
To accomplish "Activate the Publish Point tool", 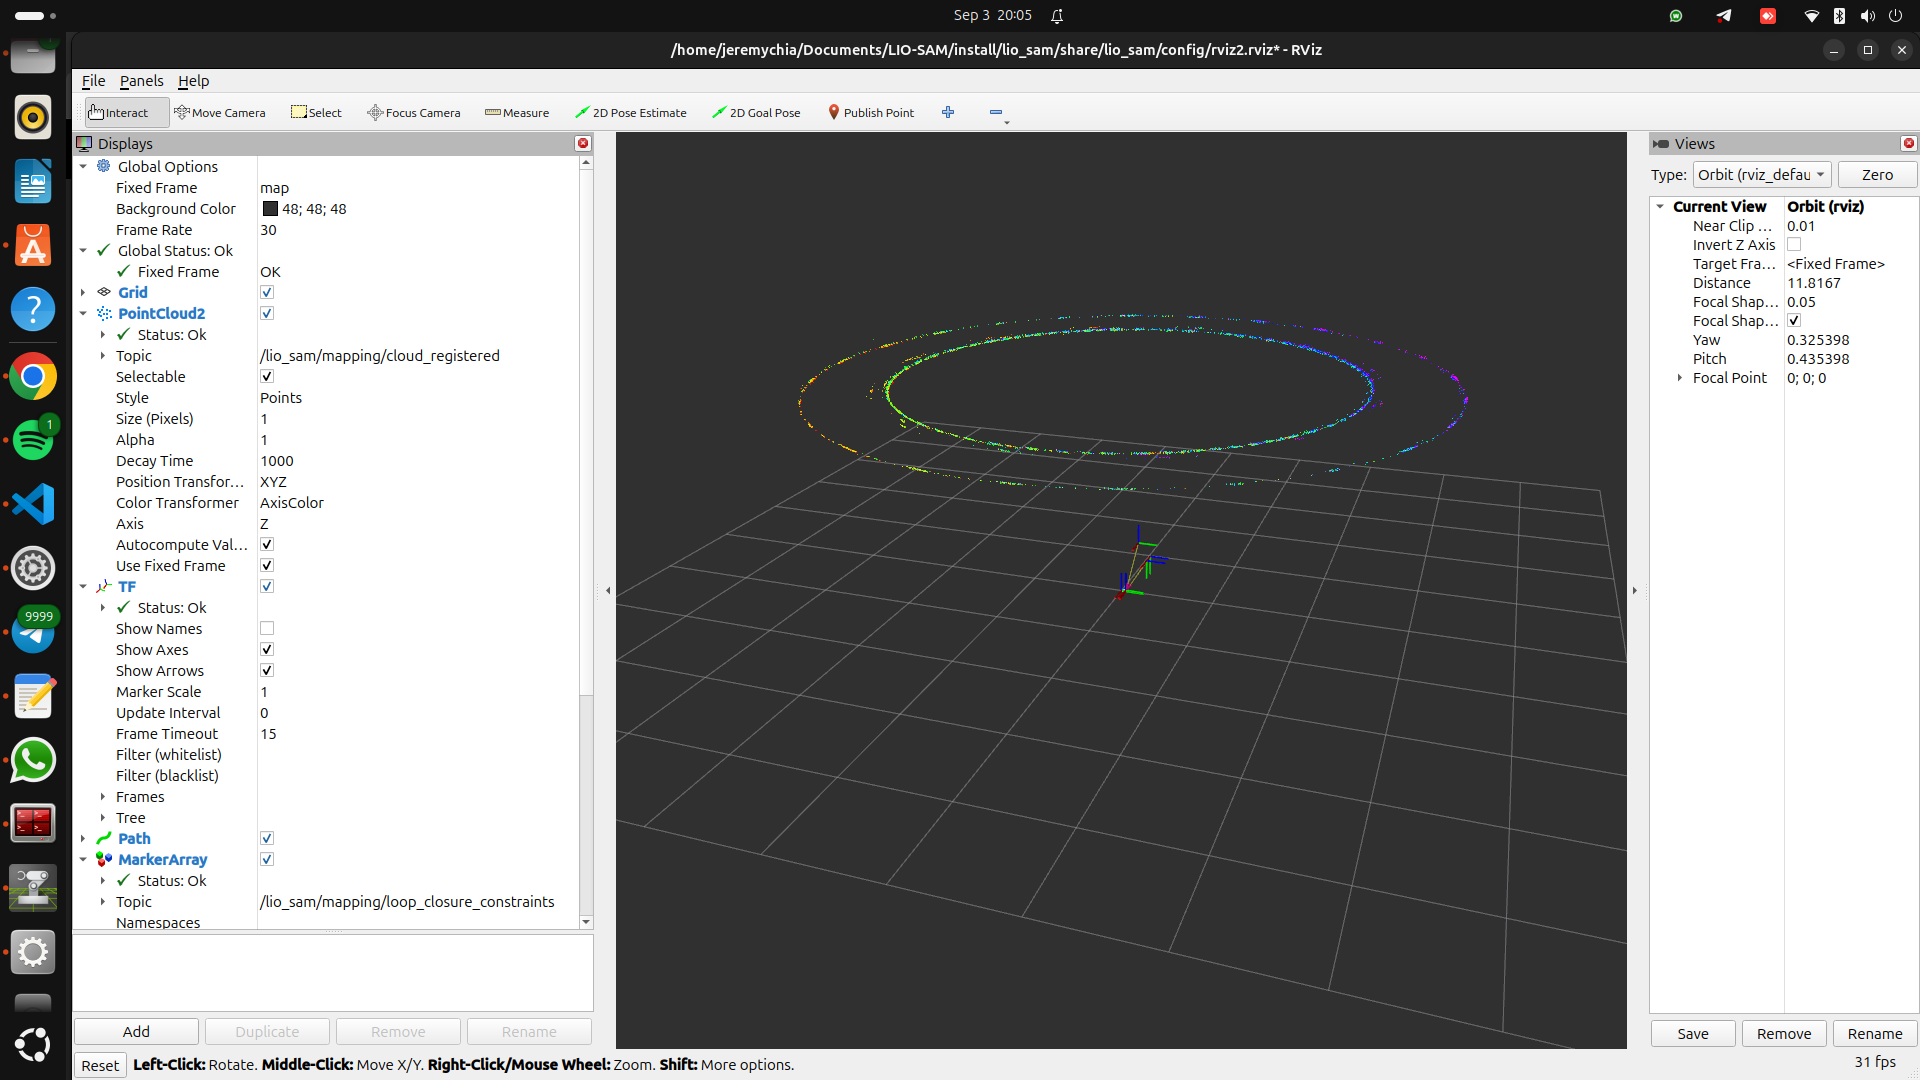I will [x=871, y=113].
